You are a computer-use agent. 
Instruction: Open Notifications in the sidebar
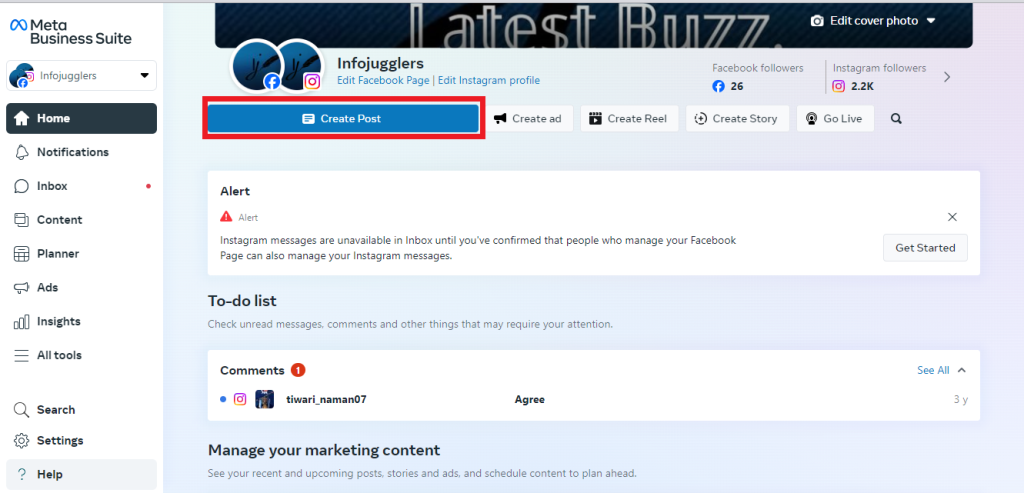tap(82, 152)
